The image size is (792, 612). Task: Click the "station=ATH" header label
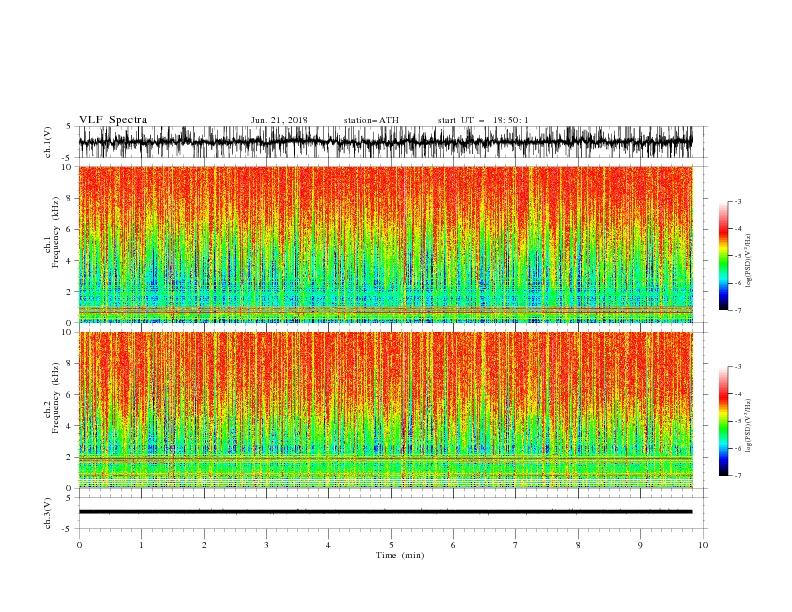click(x=371, y=120)
